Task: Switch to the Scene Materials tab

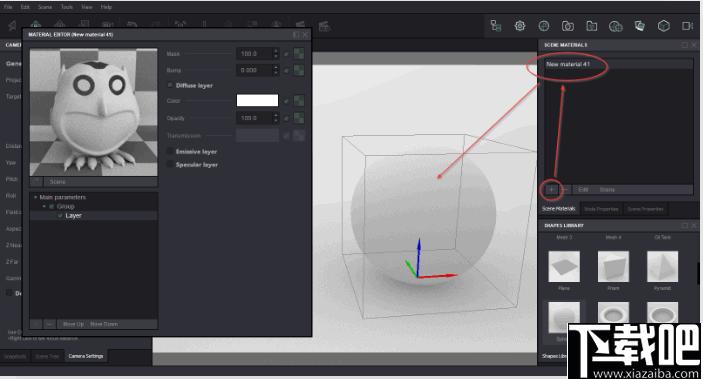Action: point(559,209)
